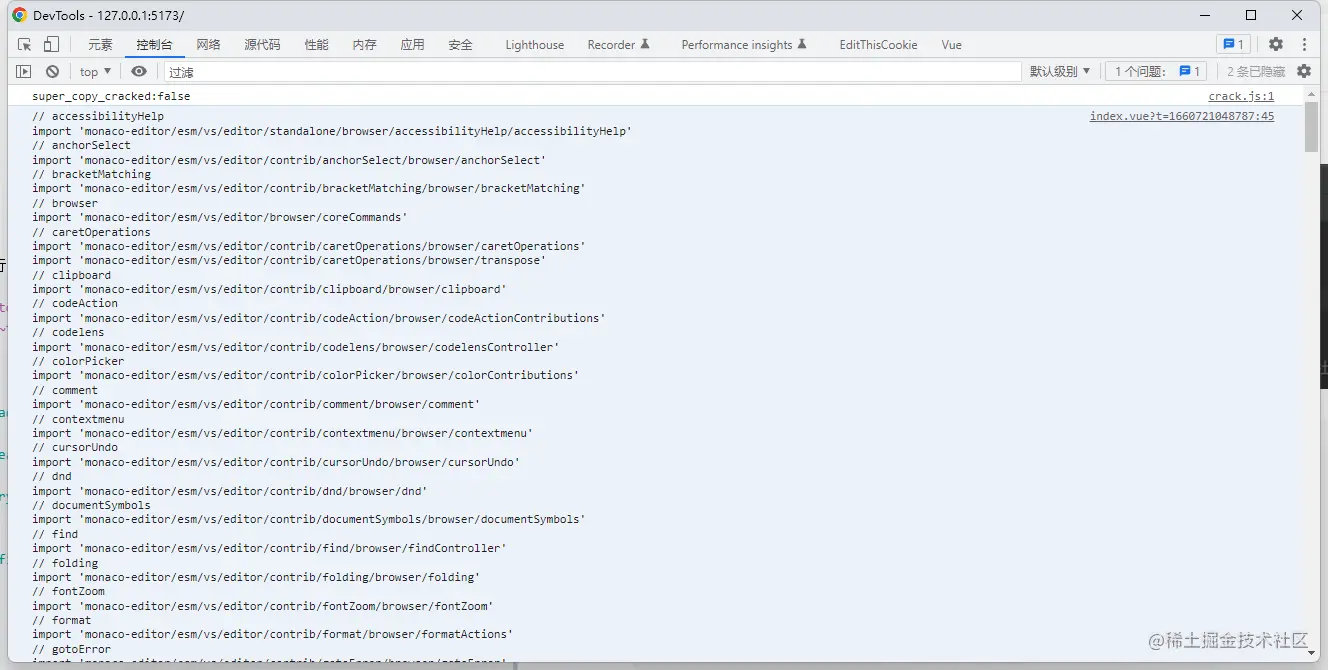Clear the console with the ban icon
Image resolution: width=1328 pixels, height=670 pixels.
52,71
